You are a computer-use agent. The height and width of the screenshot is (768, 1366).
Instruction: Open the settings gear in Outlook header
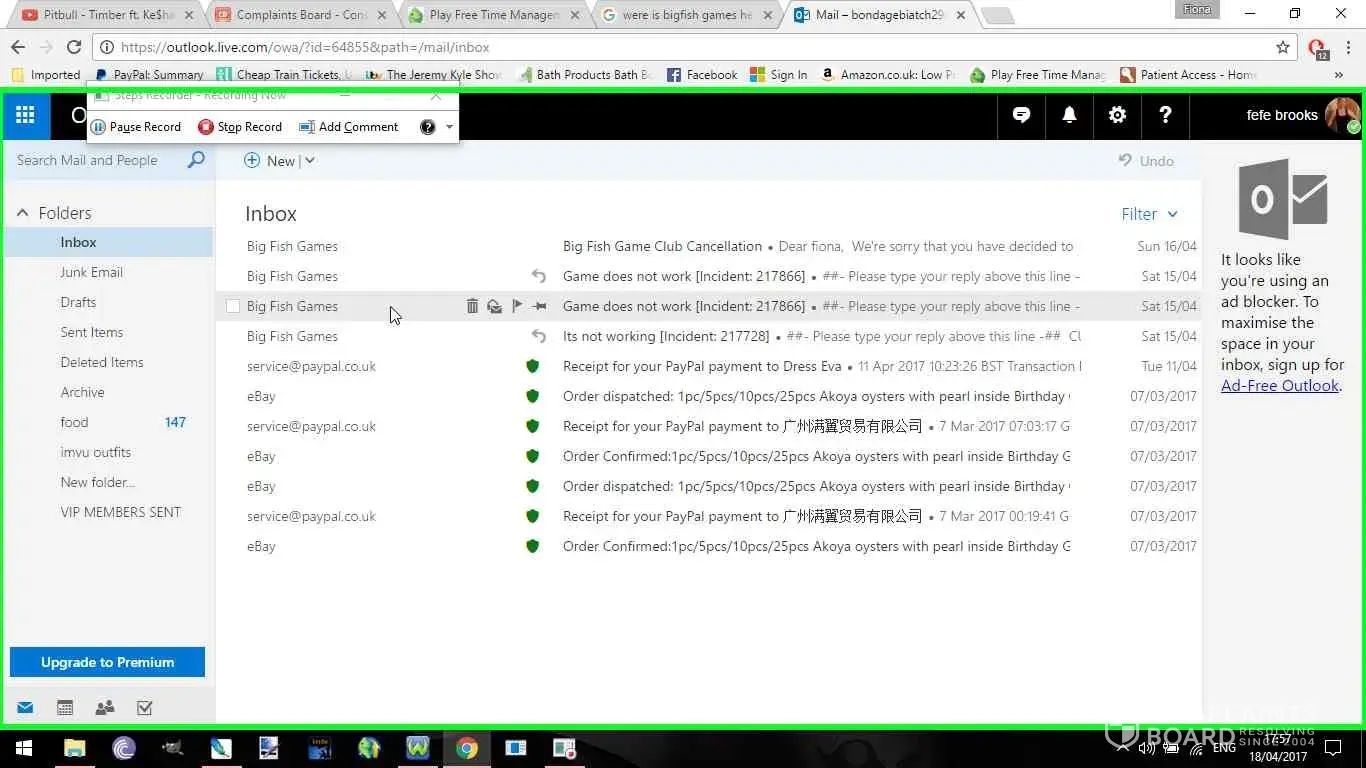(1117, 115)
